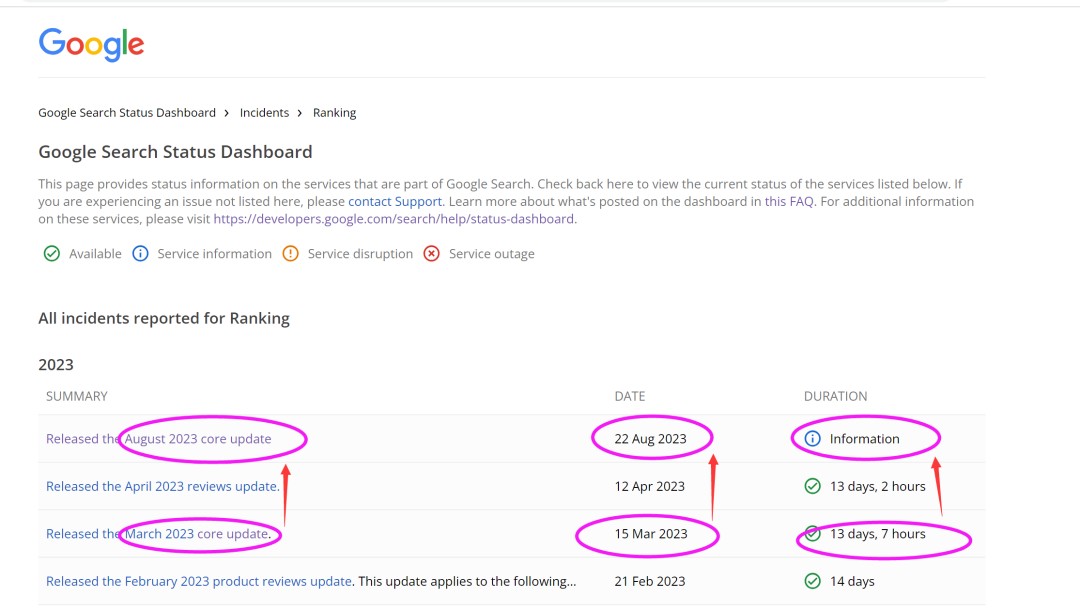Click the red Service outage legend icon
This screenshot has width=1080, height=611.
(x=431, y=254)
